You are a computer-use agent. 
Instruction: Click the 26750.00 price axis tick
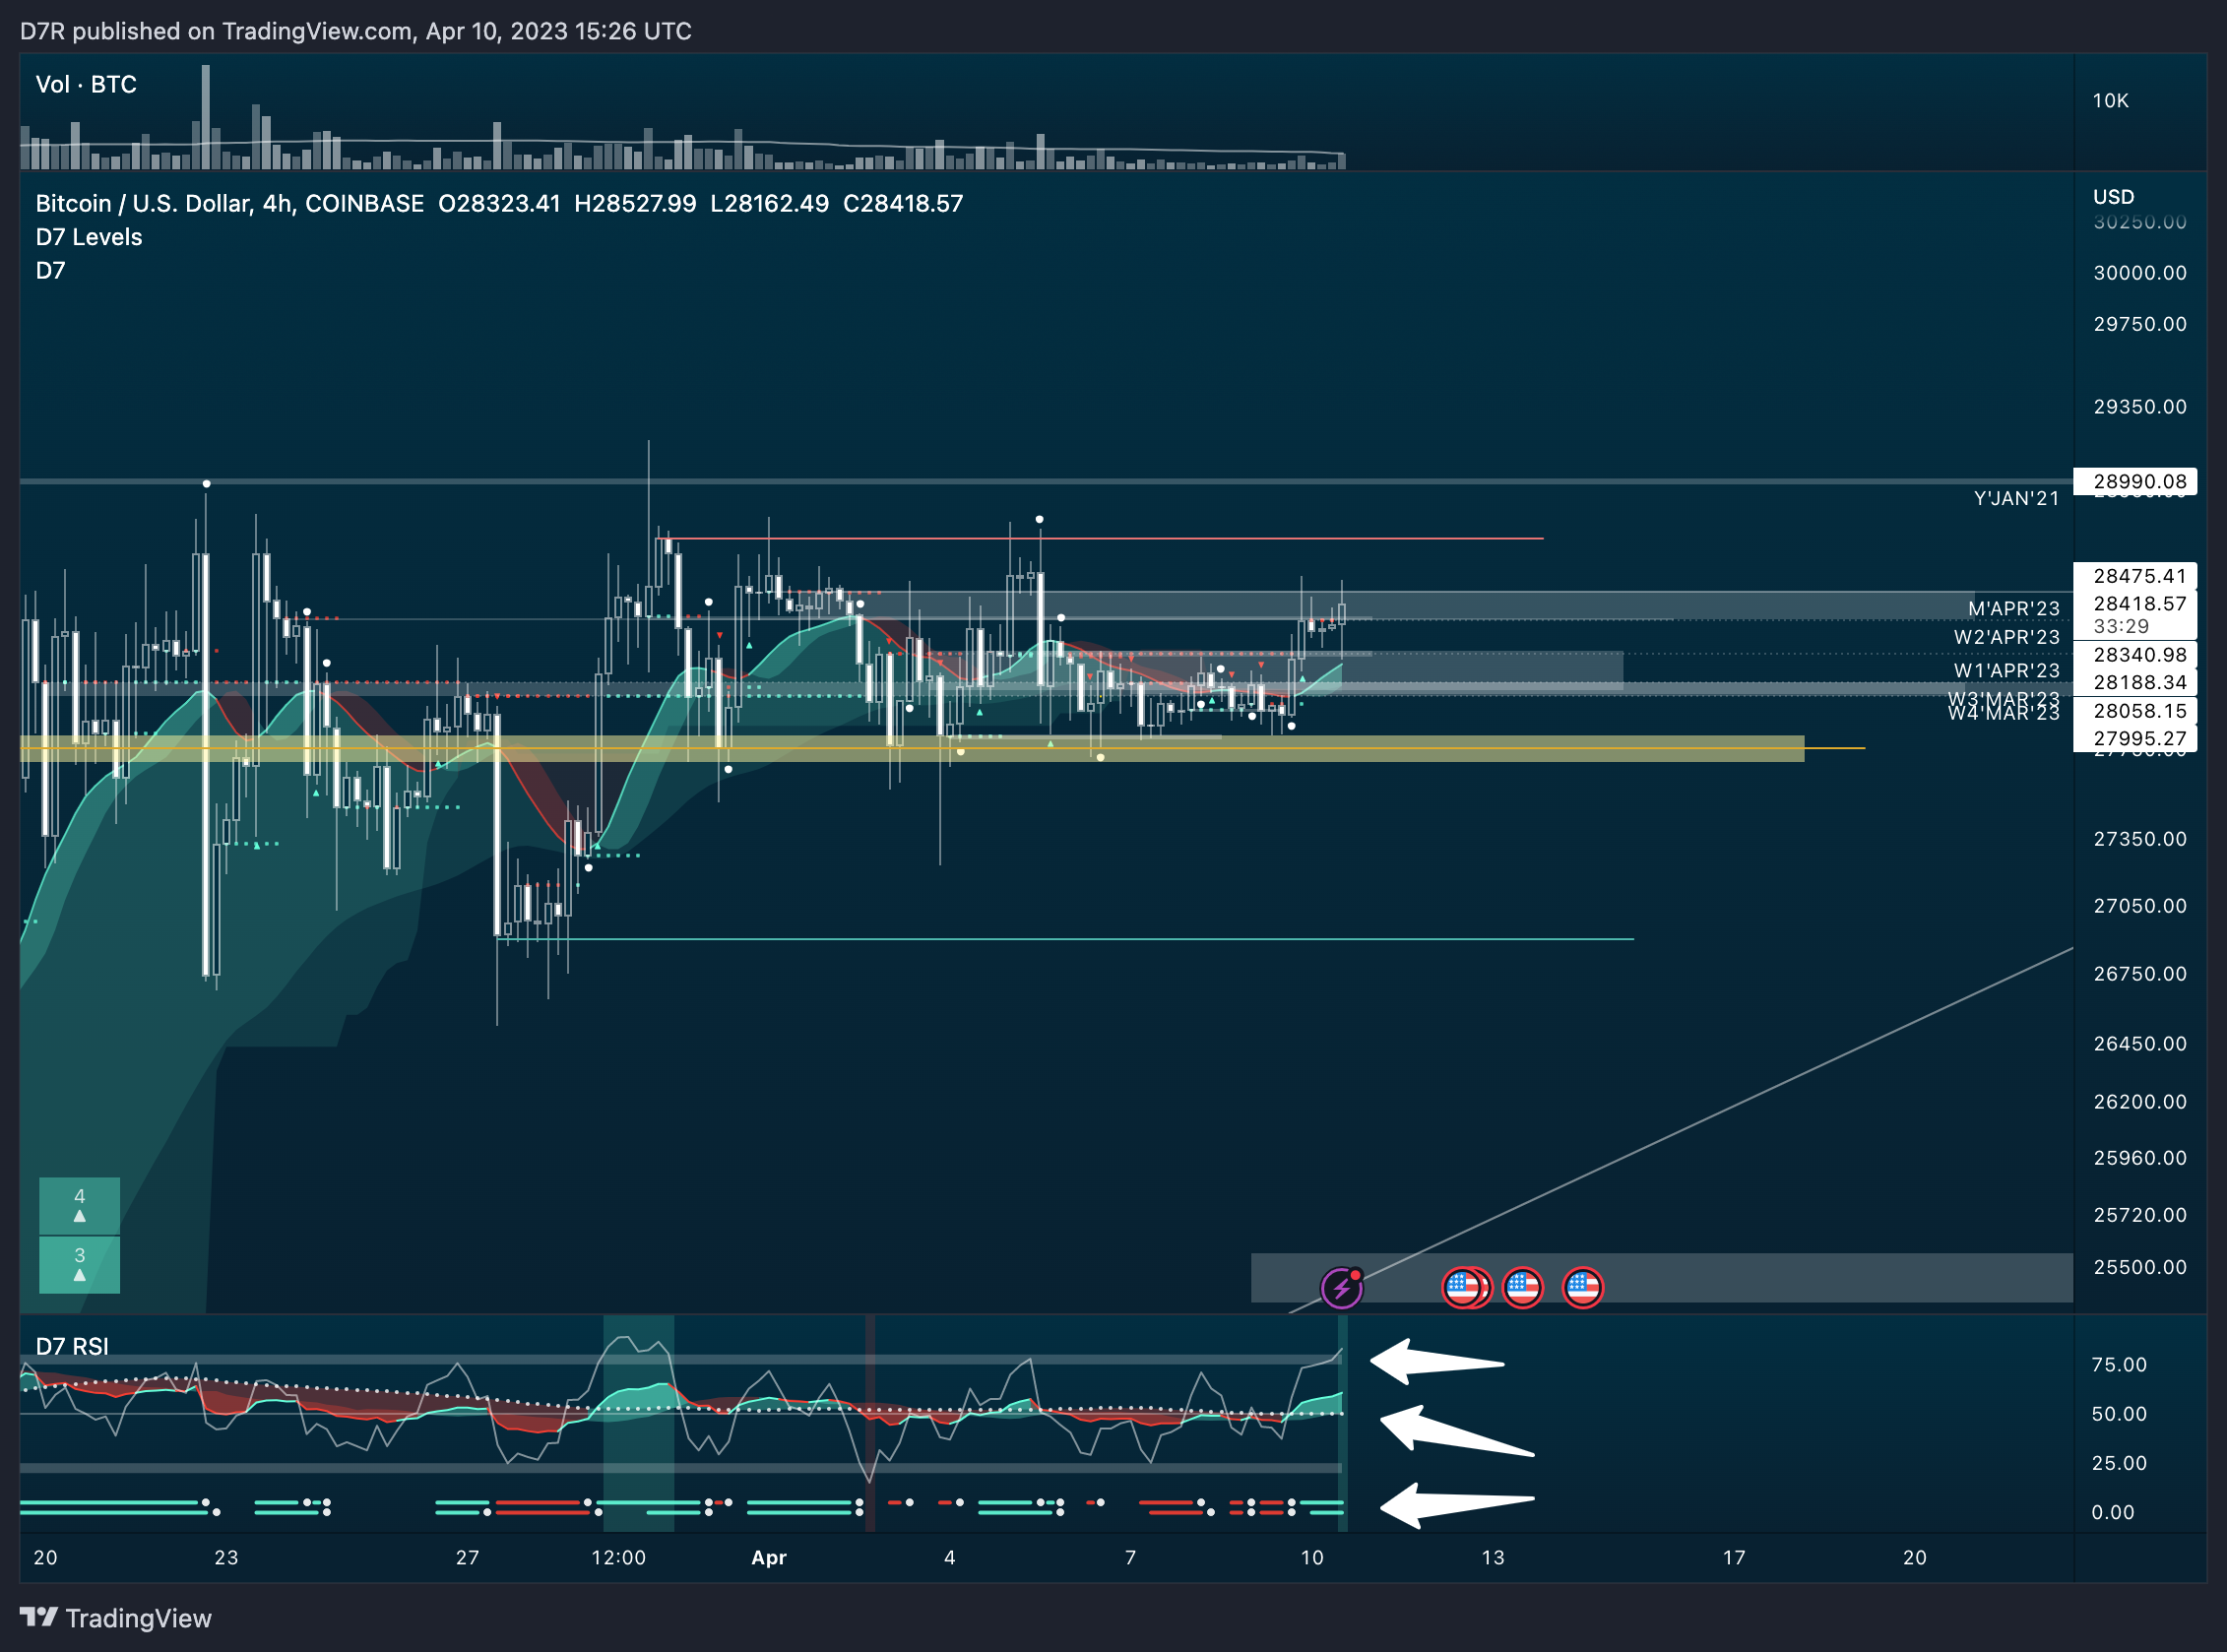(x=2140, y=974)
